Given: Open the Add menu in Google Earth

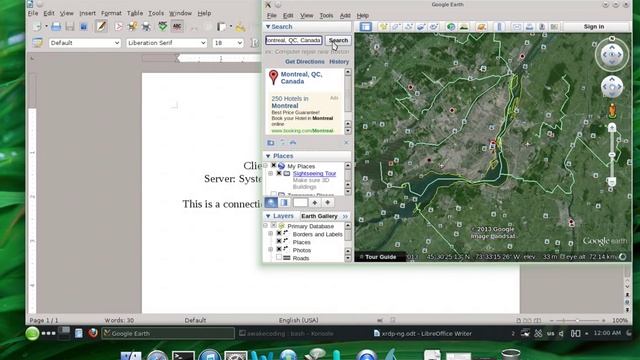Looking at the screenshot, I should (x=345, y=16).
